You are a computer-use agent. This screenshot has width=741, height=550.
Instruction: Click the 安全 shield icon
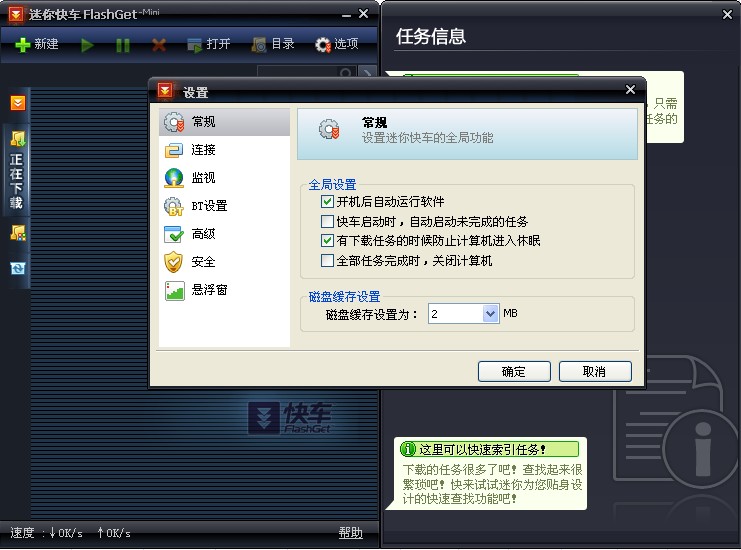173,262
